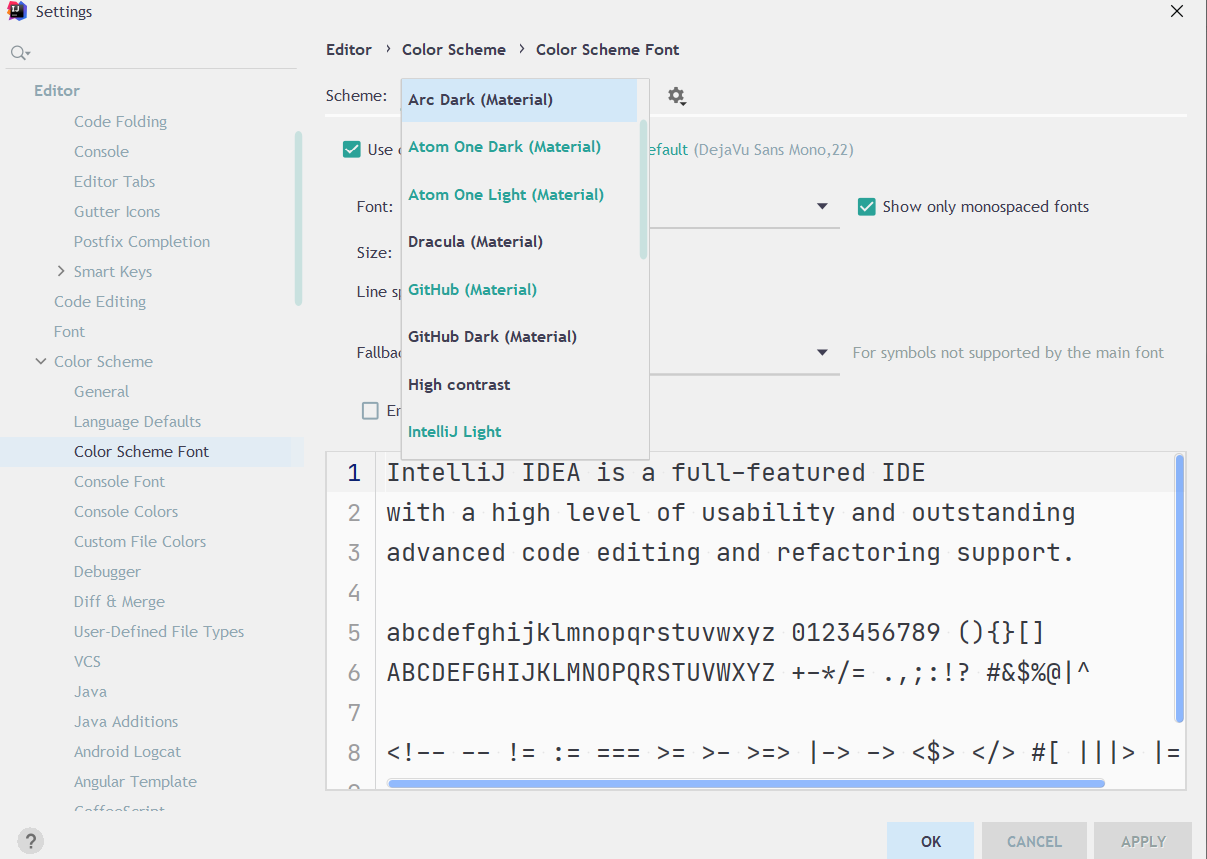
Task: Click the preview vertical scrollbar
Action: (x=1180, y=588)
